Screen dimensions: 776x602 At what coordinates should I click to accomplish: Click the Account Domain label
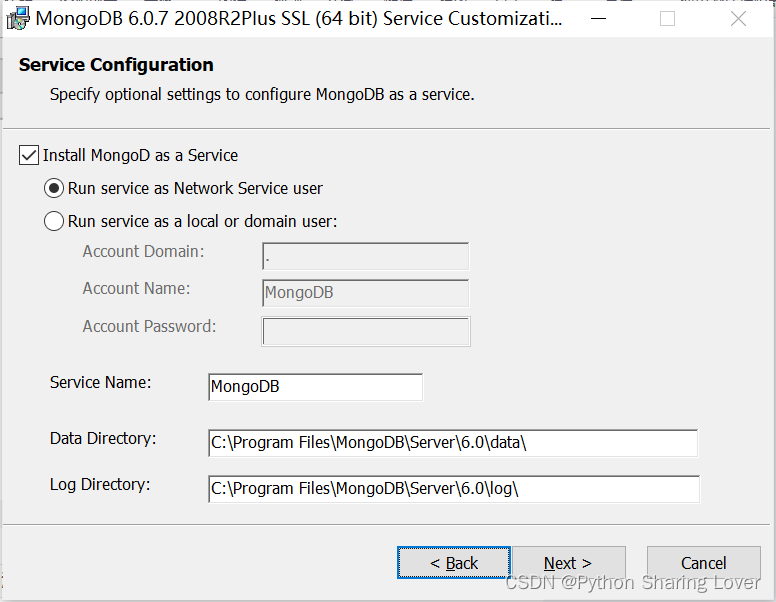(x=144, y=251)
